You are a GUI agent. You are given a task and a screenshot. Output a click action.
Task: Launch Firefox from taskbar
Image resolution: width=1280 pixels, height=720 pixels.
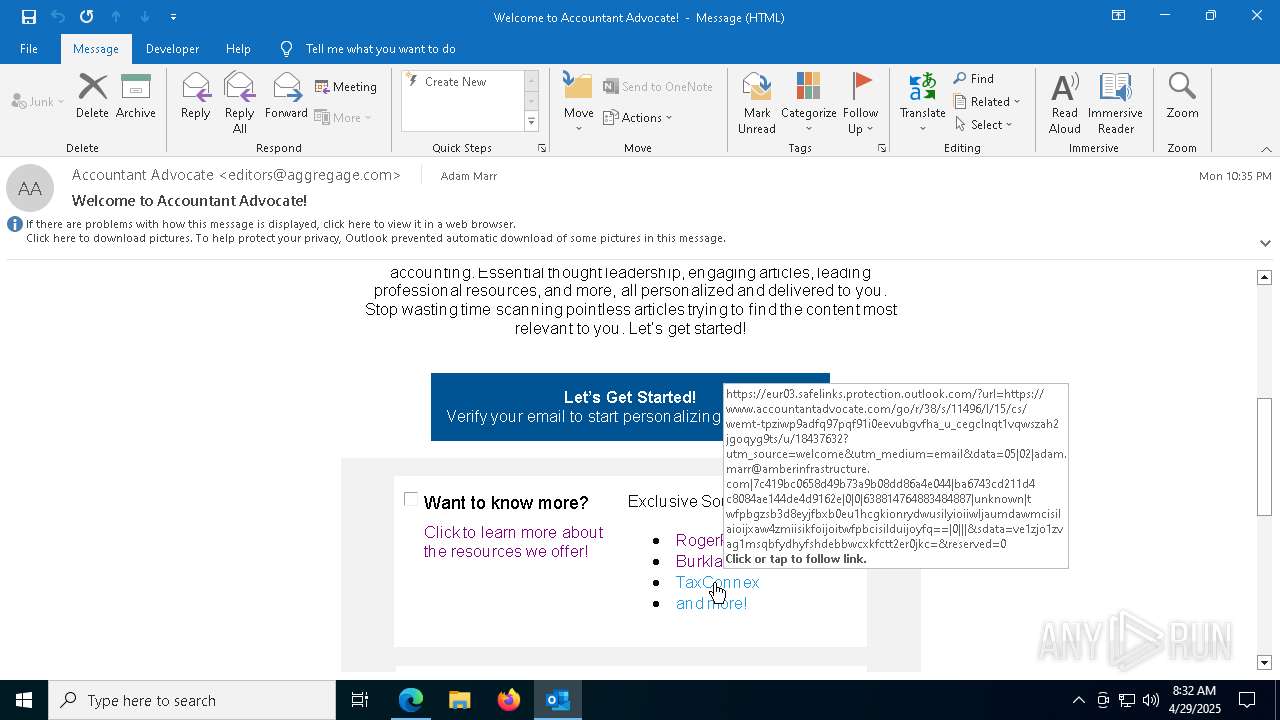tap(509, 700)
